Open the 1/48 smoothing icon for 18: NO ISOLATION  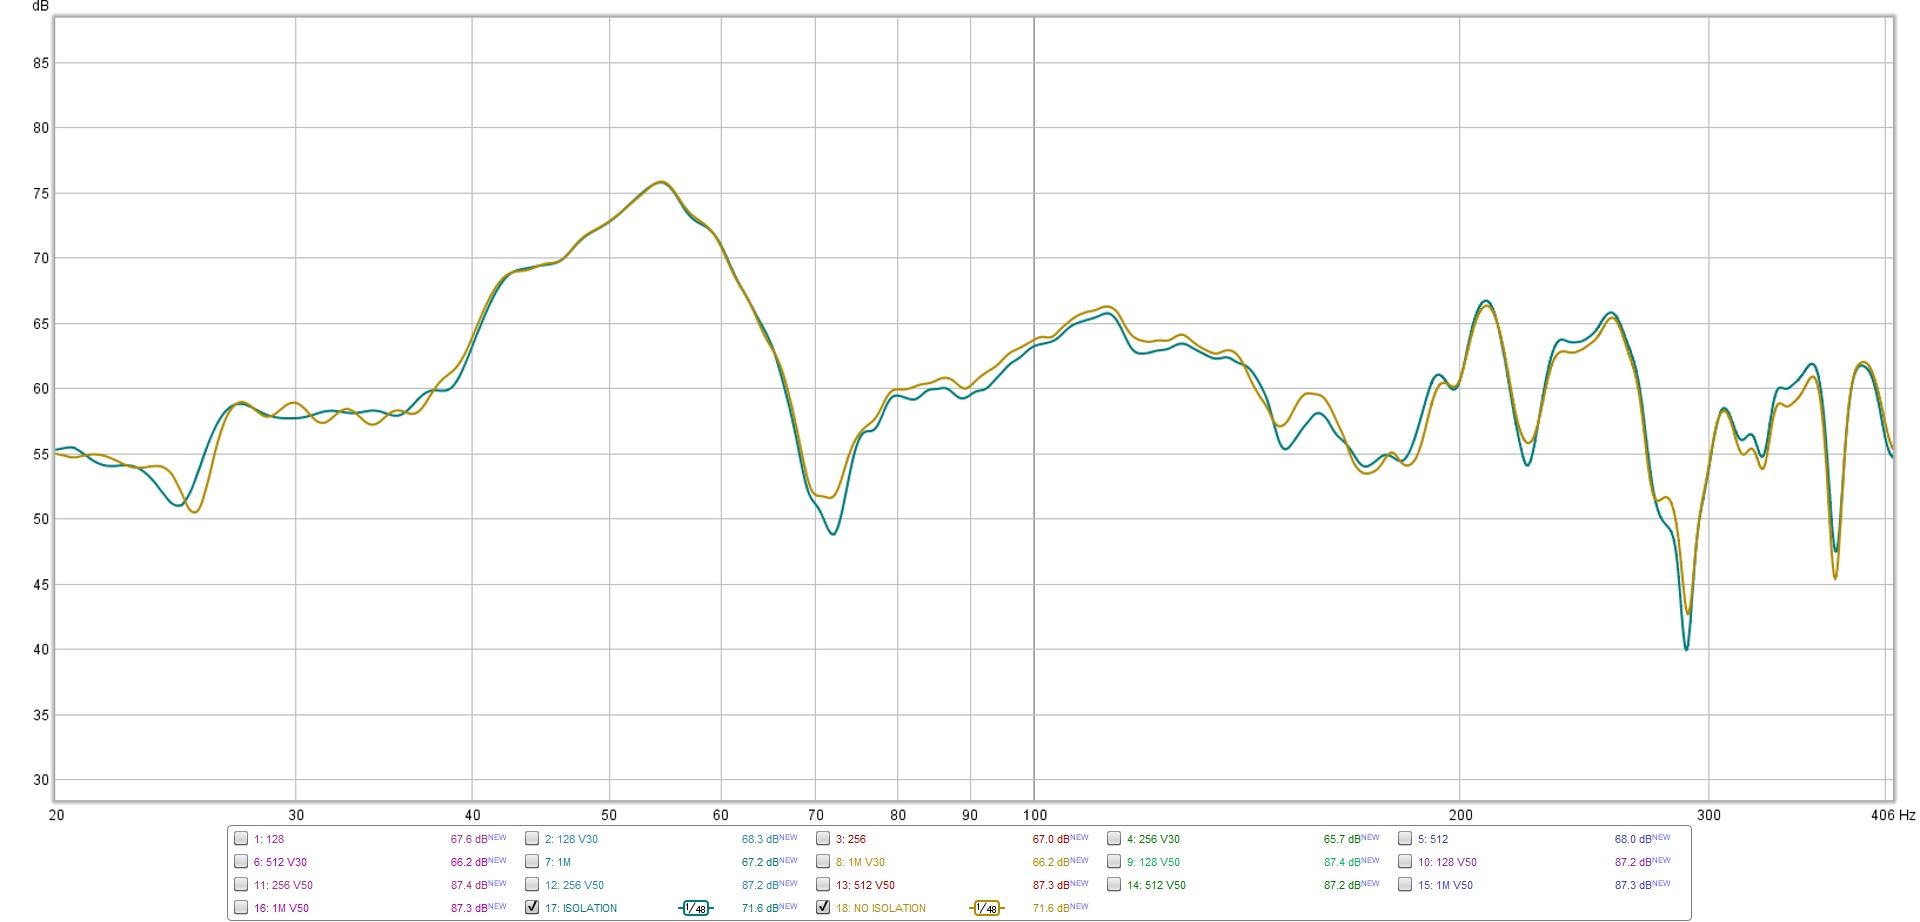[x=986, y=908]
